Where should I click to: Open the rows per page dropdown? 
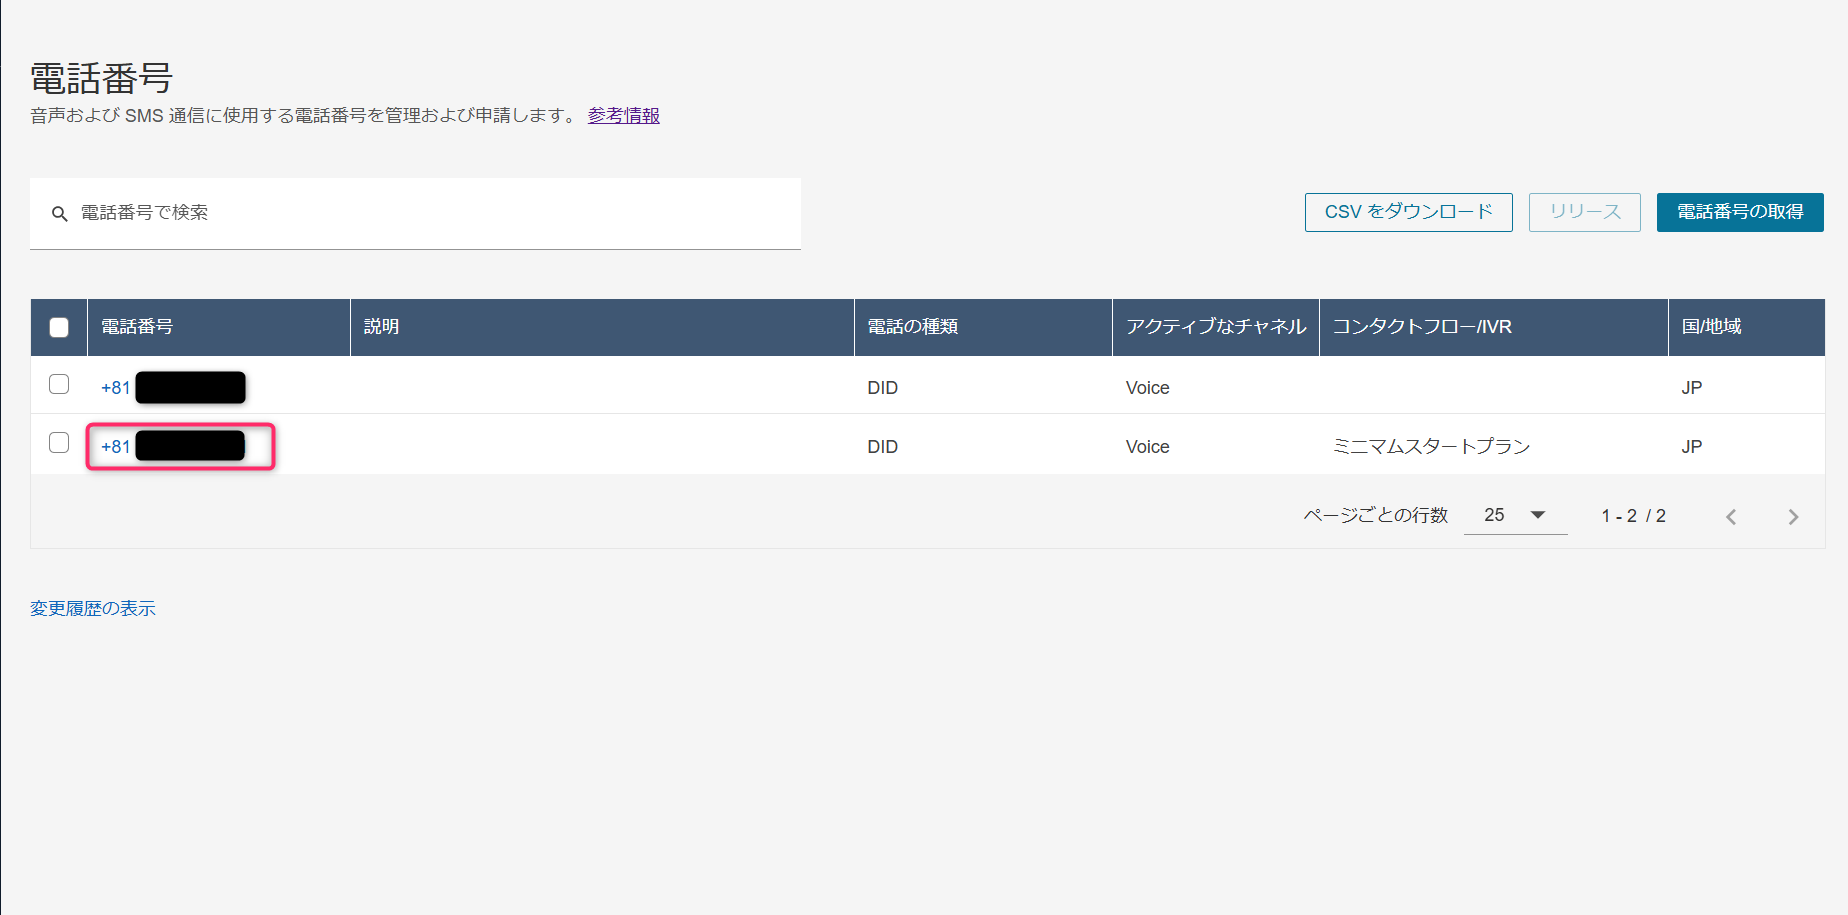pos(1514,515)
